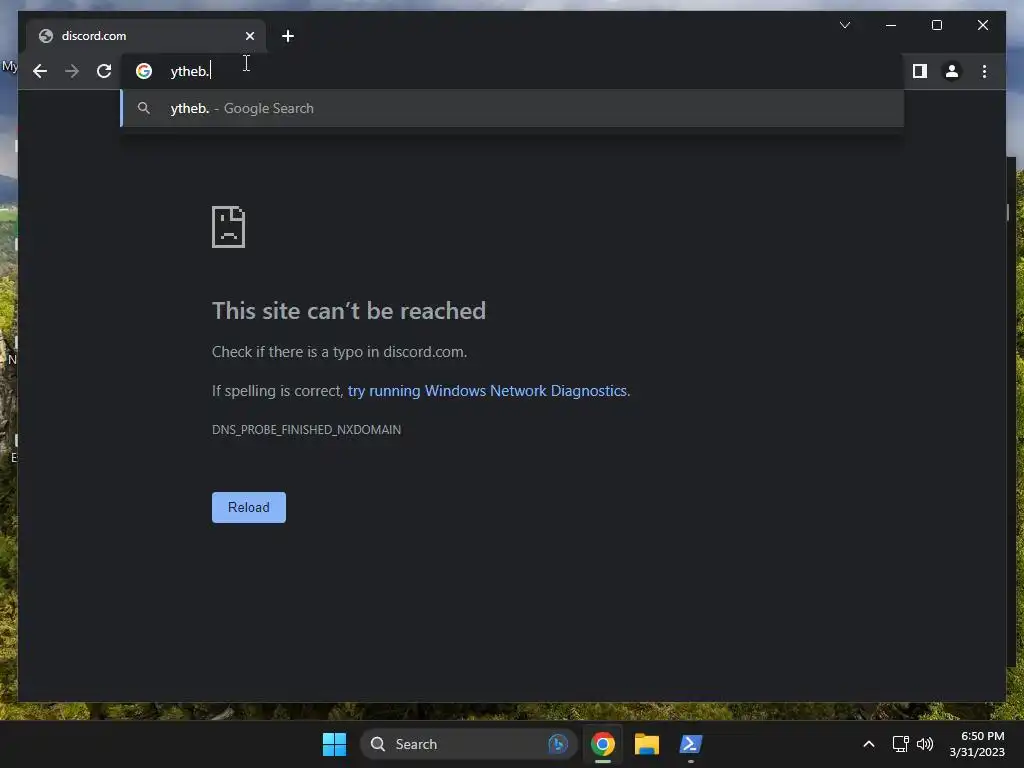
Task: Click the magnifier icon in the suggestion row
Action: 144,108
